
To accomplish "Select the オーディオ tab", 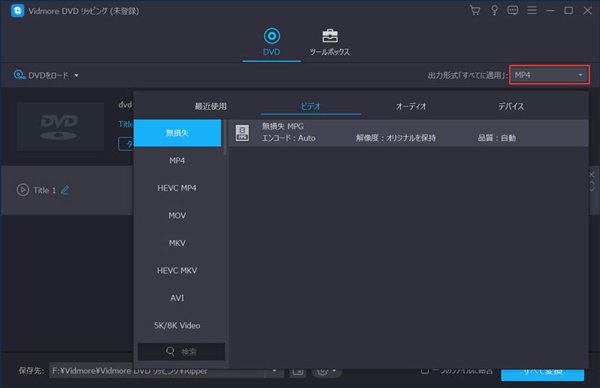I will [x=411, y=106].
